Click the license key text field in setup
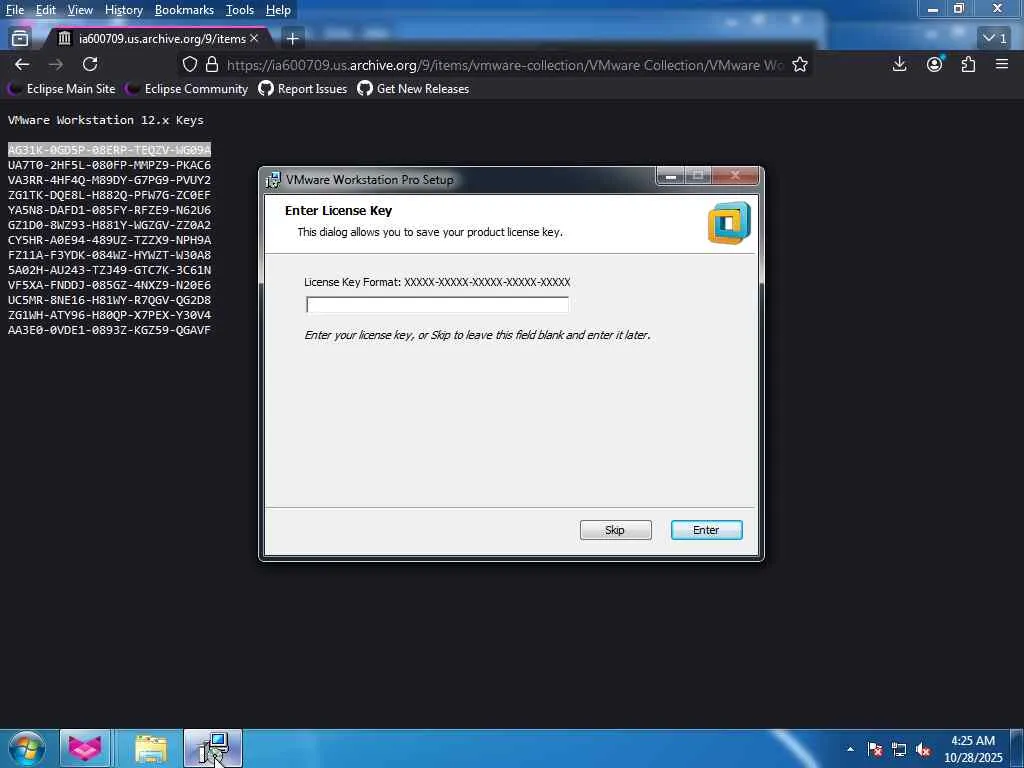 [438, 305]
